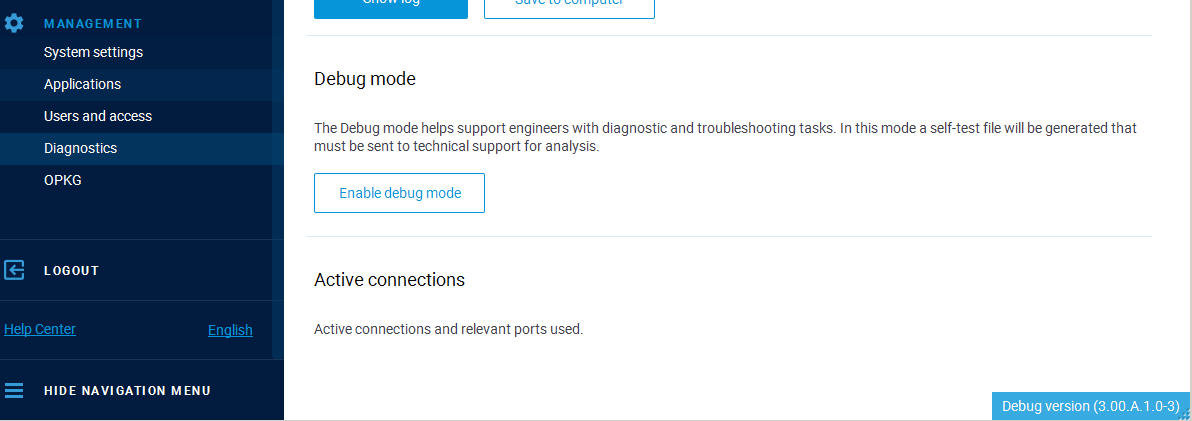The height and width of the screenshot is (421, 1192).
Task: Click the Debug version badge
Action: 1090,406
